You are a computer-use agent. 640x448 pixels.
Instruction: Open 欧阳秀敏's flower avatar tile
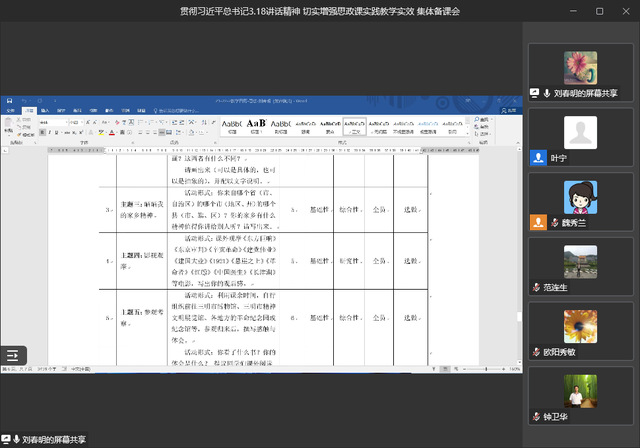[580, 326]
